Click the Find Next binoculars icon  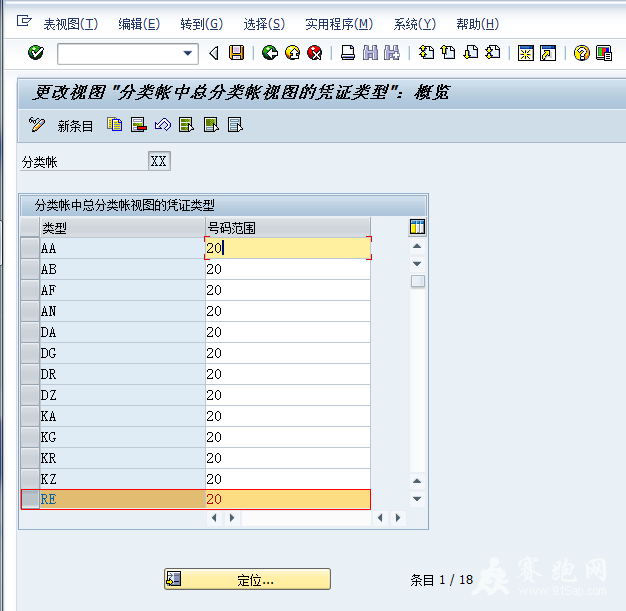pos(392,53)
